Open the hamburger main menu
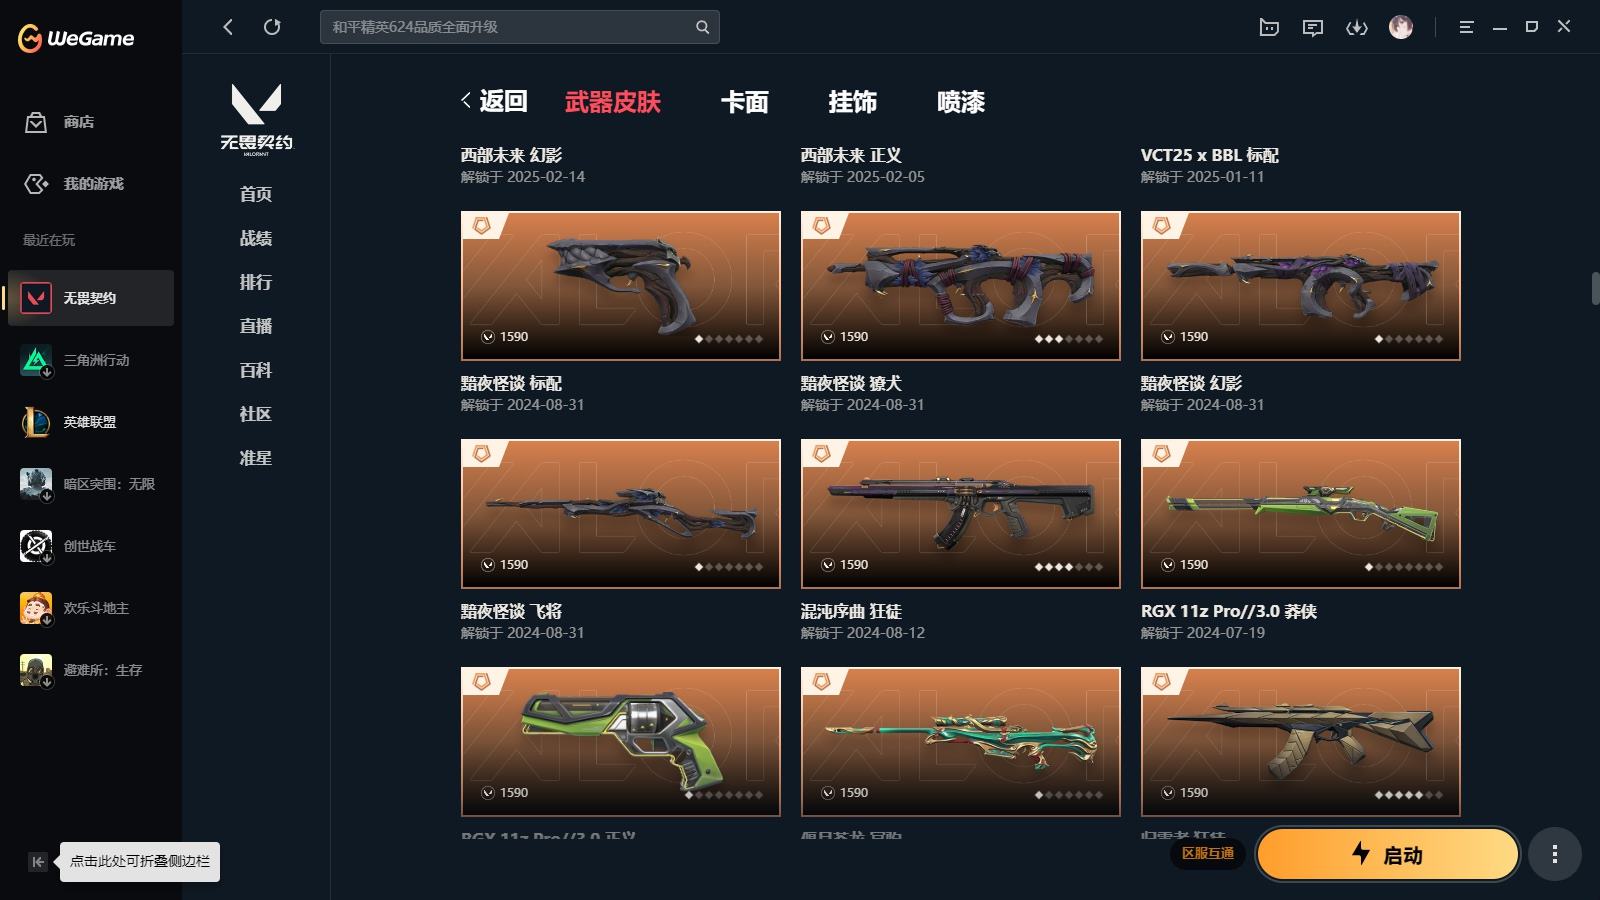Viewport: 1600px width, 900px height. click(x=1466, y=28)
